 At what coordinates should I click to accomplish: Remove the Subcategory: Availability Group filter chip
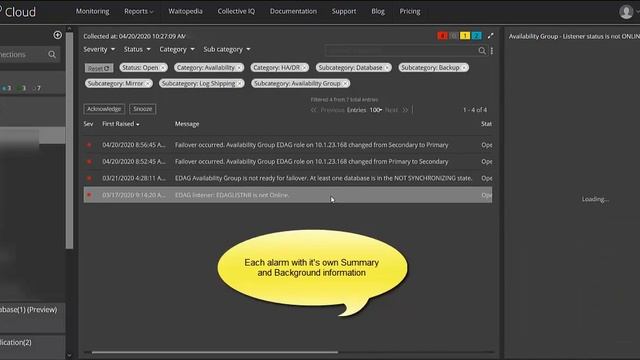345,84
